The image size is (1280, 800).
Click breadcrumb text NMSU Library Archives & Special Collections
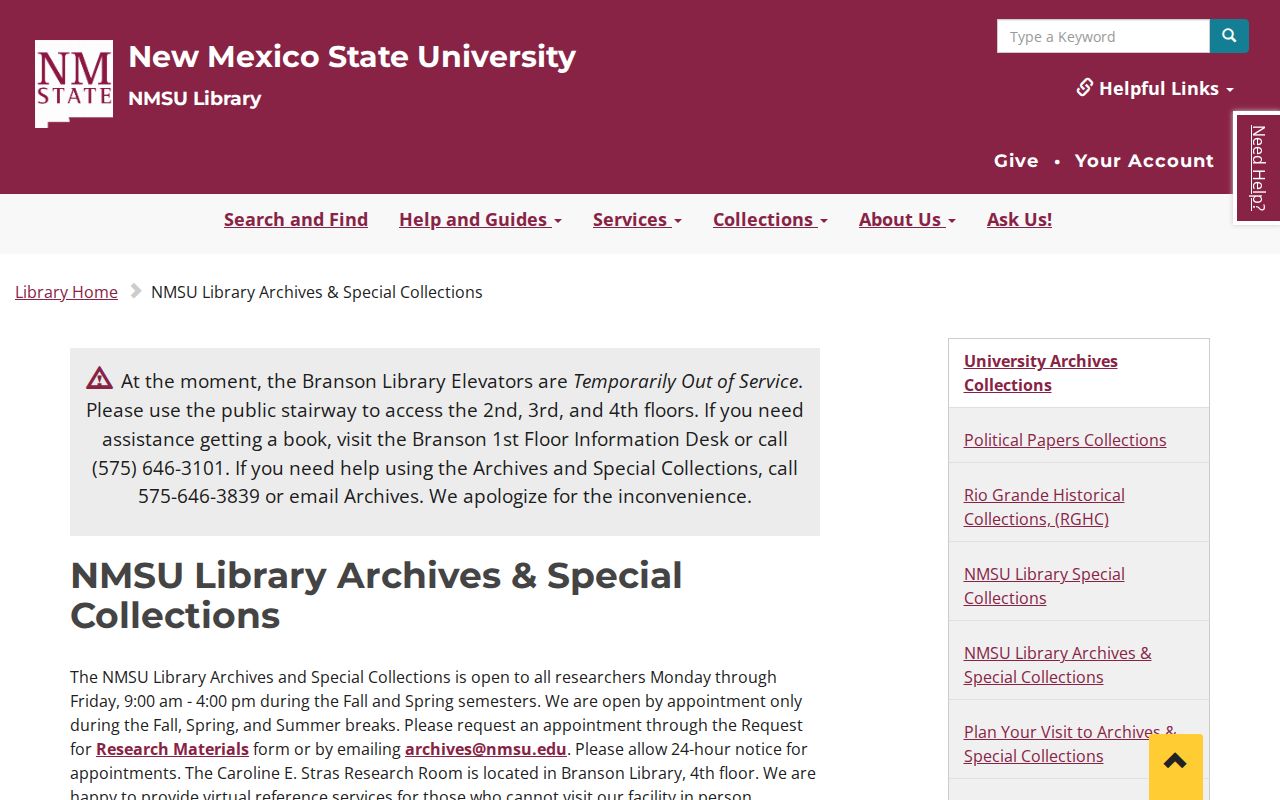[317, 292]
